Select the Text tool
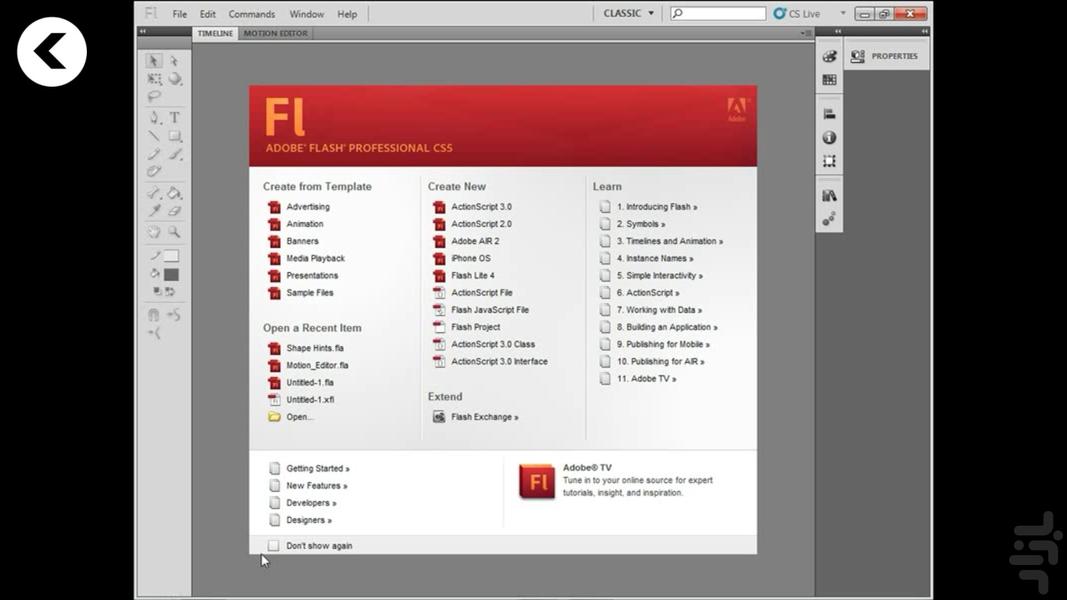The image size is (1067, 600). (175, 117)
